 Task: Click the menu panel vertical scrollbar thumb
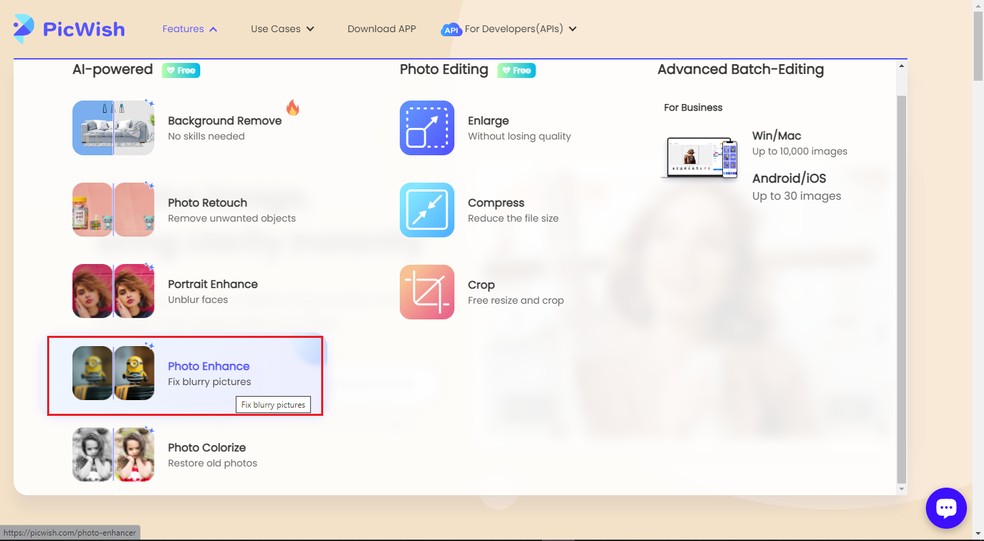pos(902,289)
